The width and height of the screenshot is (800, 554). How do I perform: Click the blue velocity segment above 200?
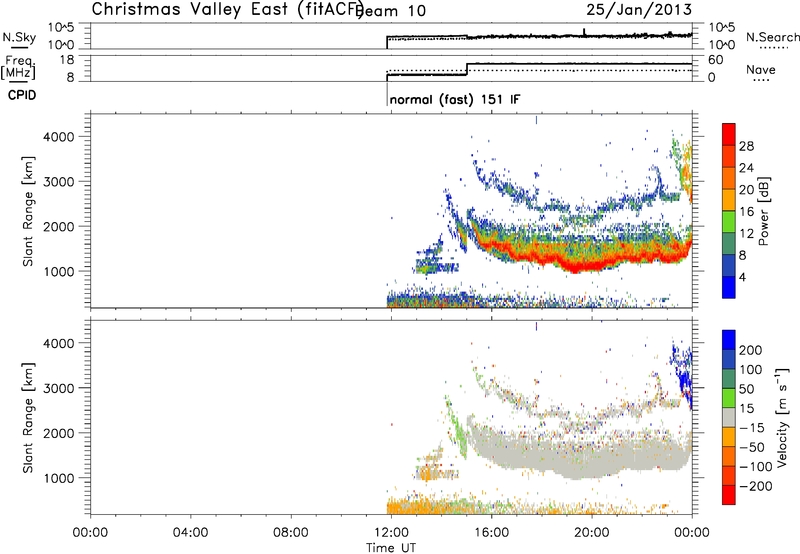pos(729,340)
